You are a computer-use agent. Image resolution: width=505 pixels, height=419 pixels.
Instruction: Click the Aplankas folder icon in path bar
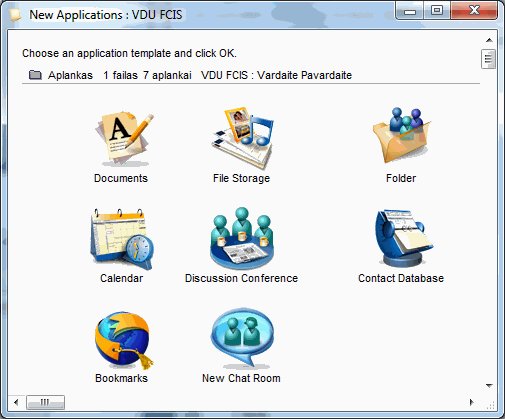[35, 75]
